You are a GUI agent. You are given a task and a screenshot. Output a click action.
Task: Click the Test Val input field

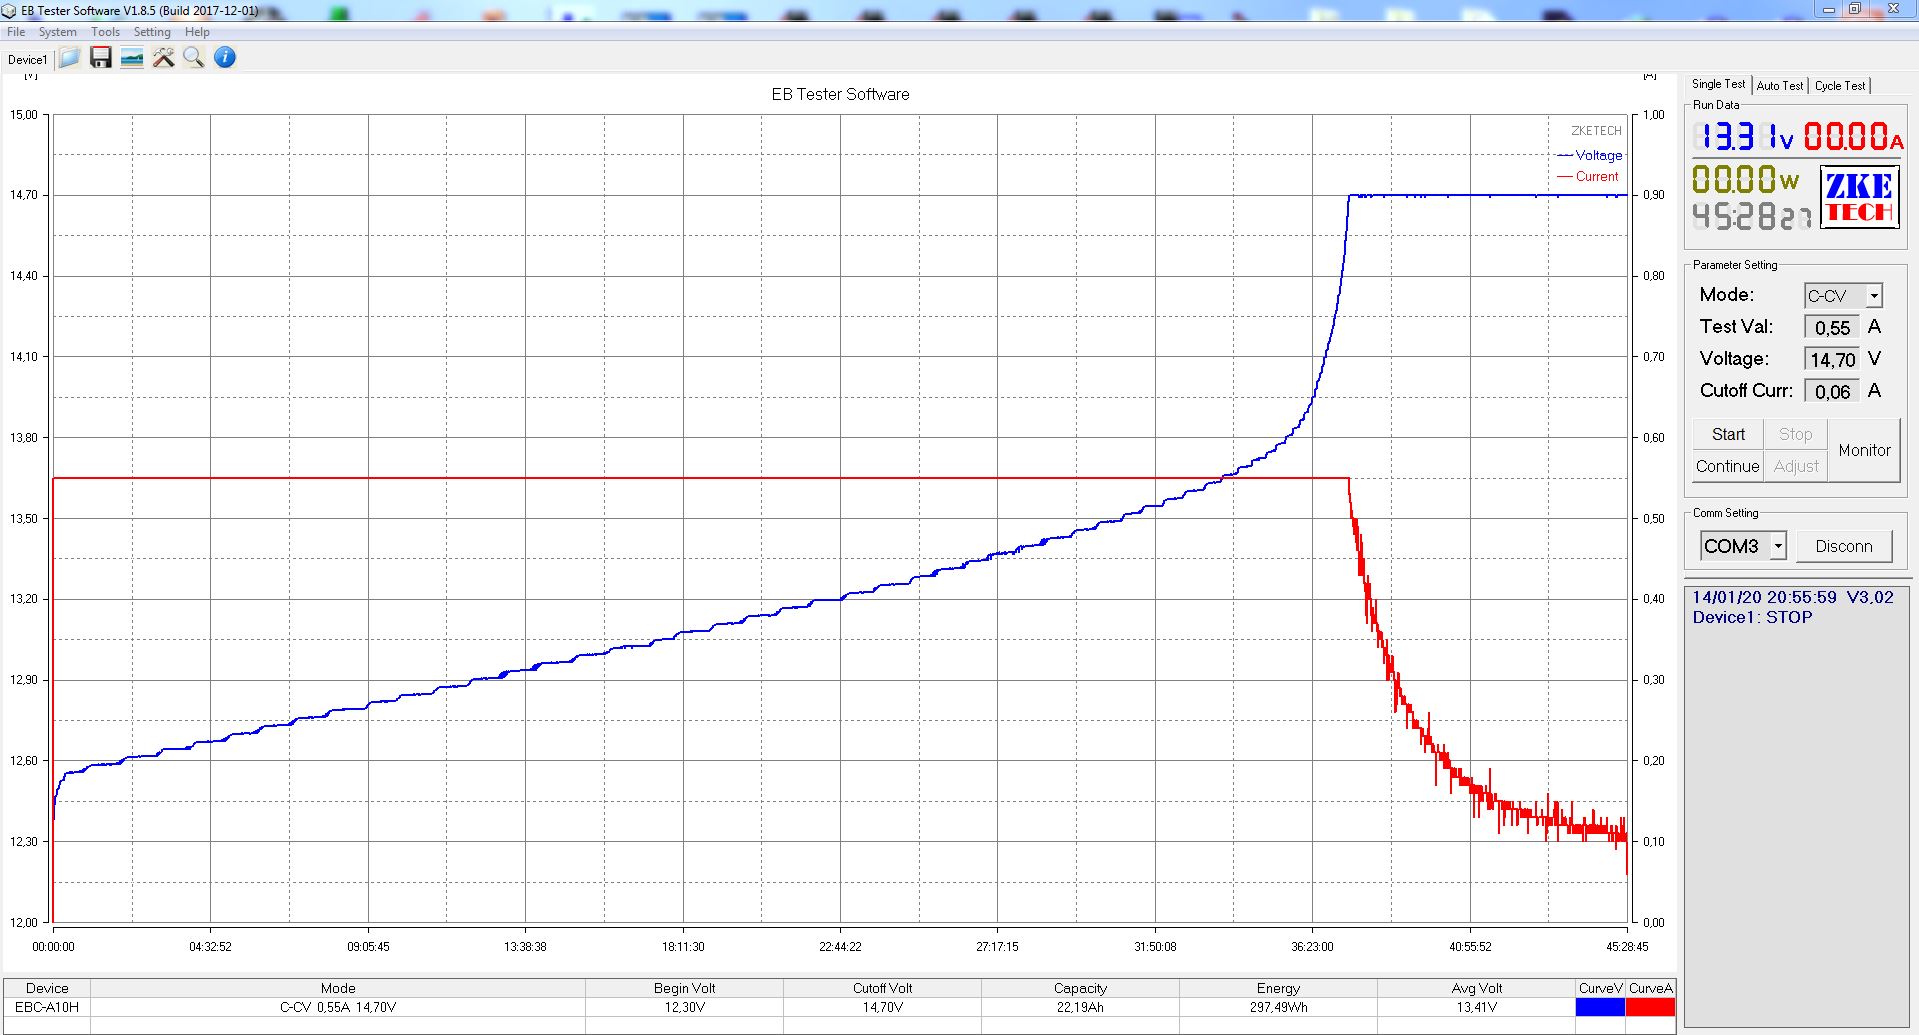tap(1831, 328)
